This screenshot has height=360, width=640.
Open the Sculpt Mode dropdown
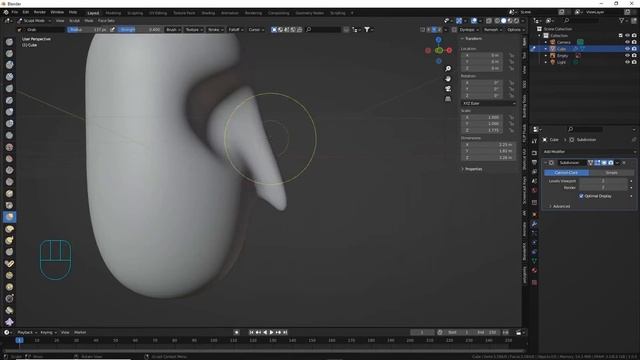[x=34, y=20]
